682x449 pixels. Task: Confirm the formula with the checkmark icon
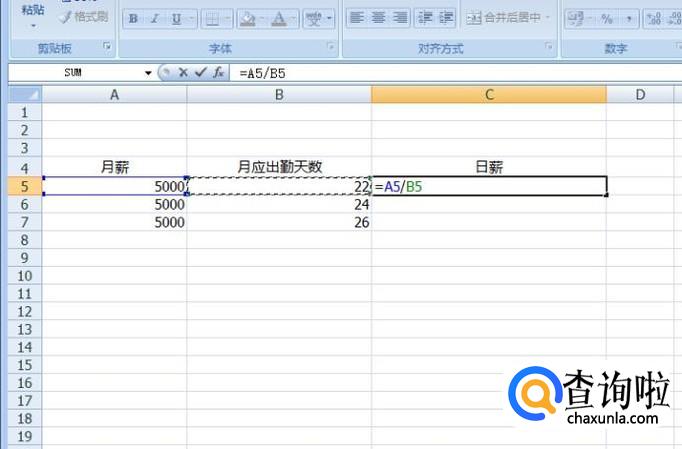click(200, 73)
